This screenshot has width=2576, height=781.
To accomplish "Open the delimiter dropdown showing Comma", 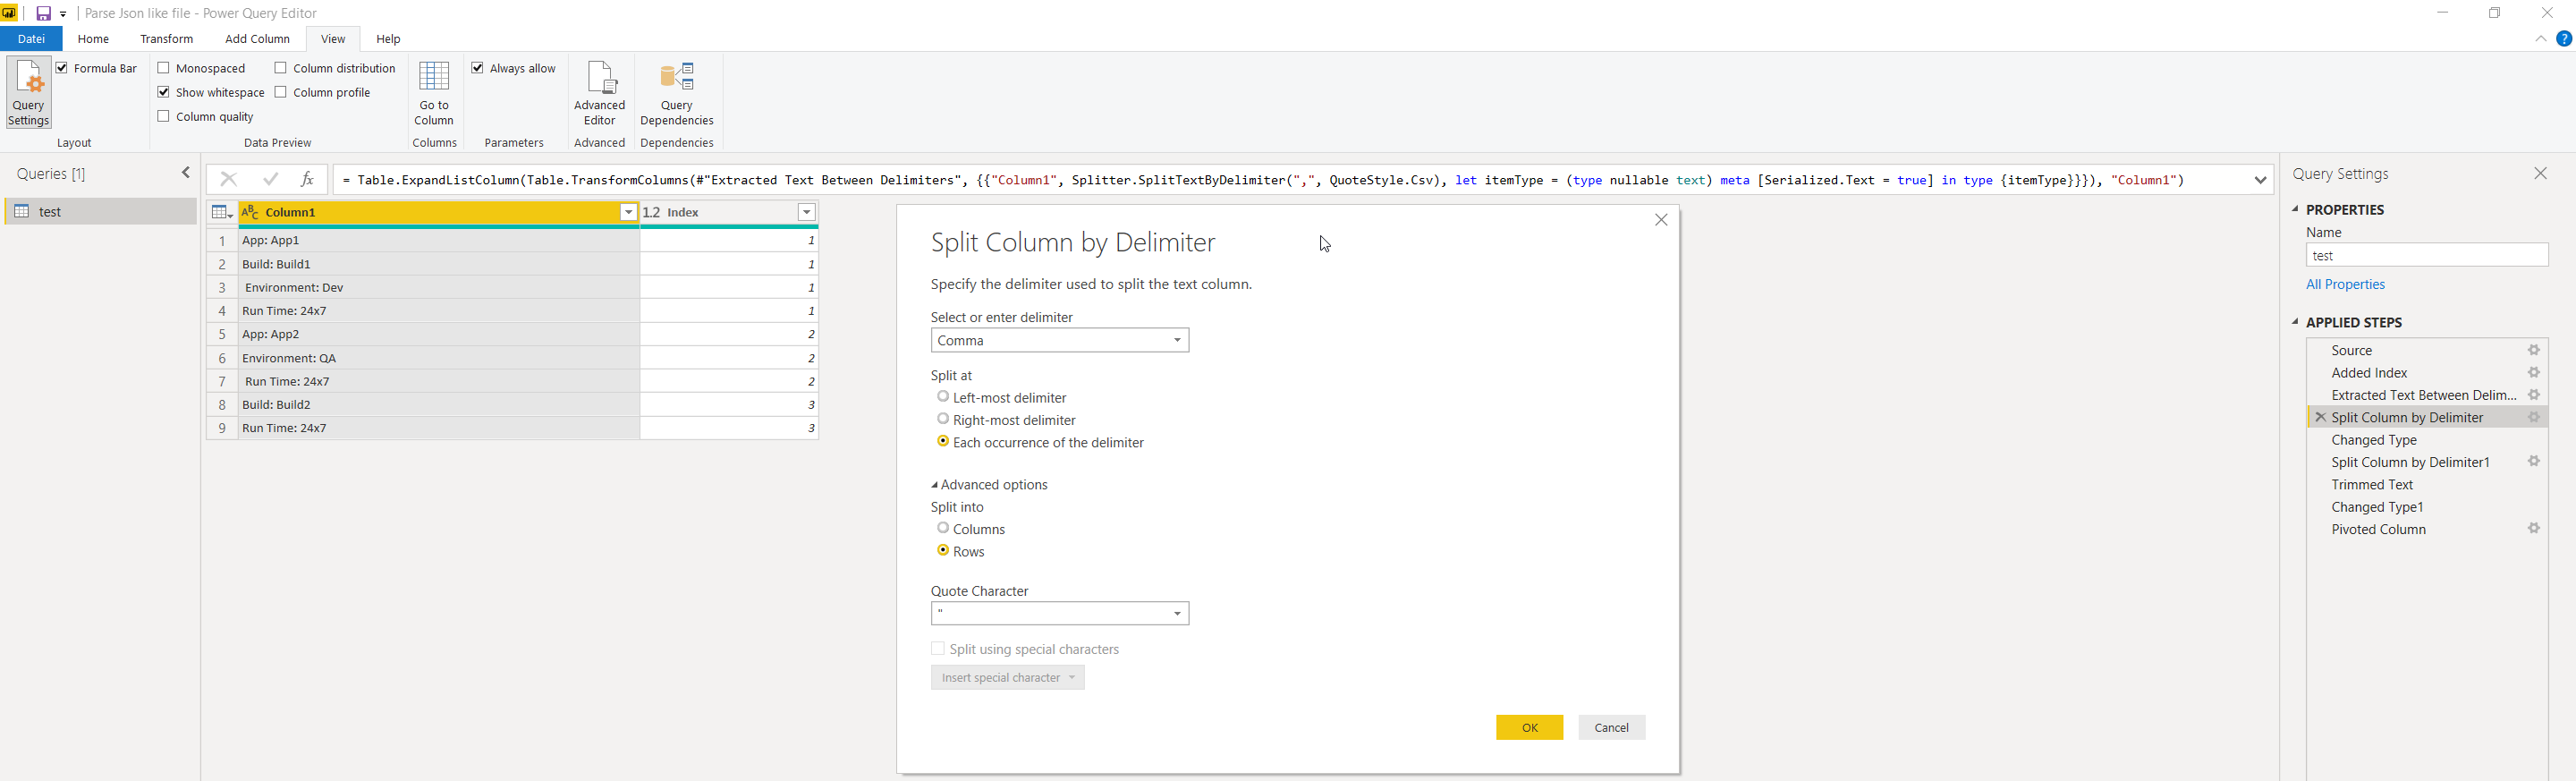I will (x=1060, y=340).
